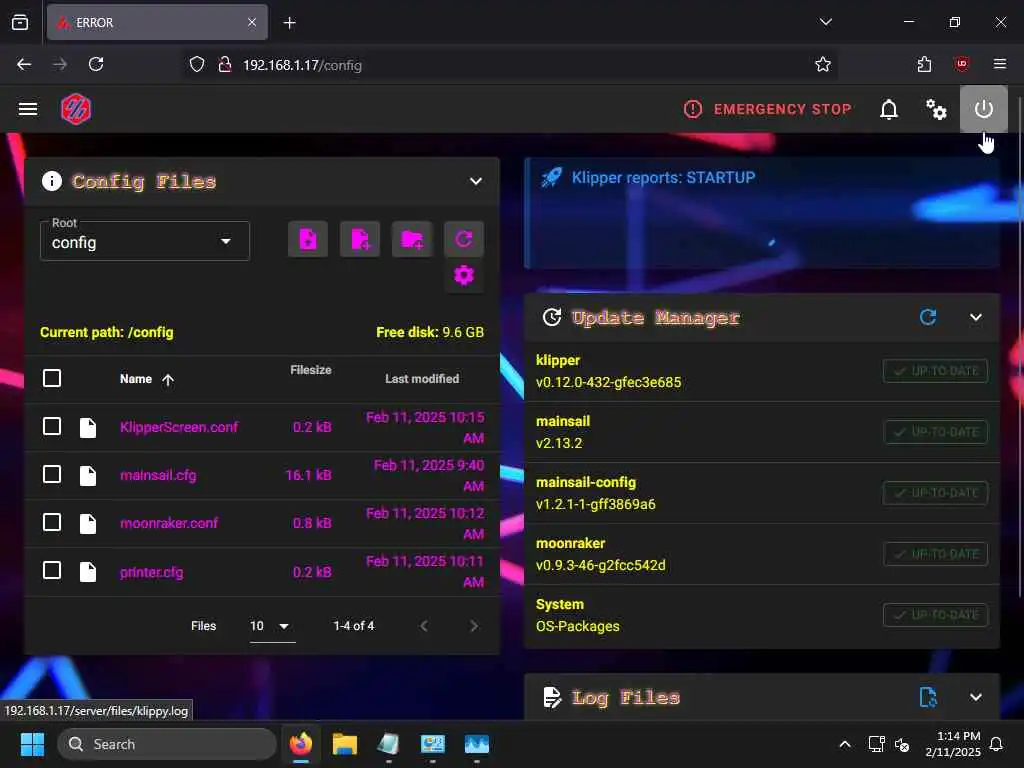Open taskbar clock and date
1024x768 pixels.
point(953,744)
